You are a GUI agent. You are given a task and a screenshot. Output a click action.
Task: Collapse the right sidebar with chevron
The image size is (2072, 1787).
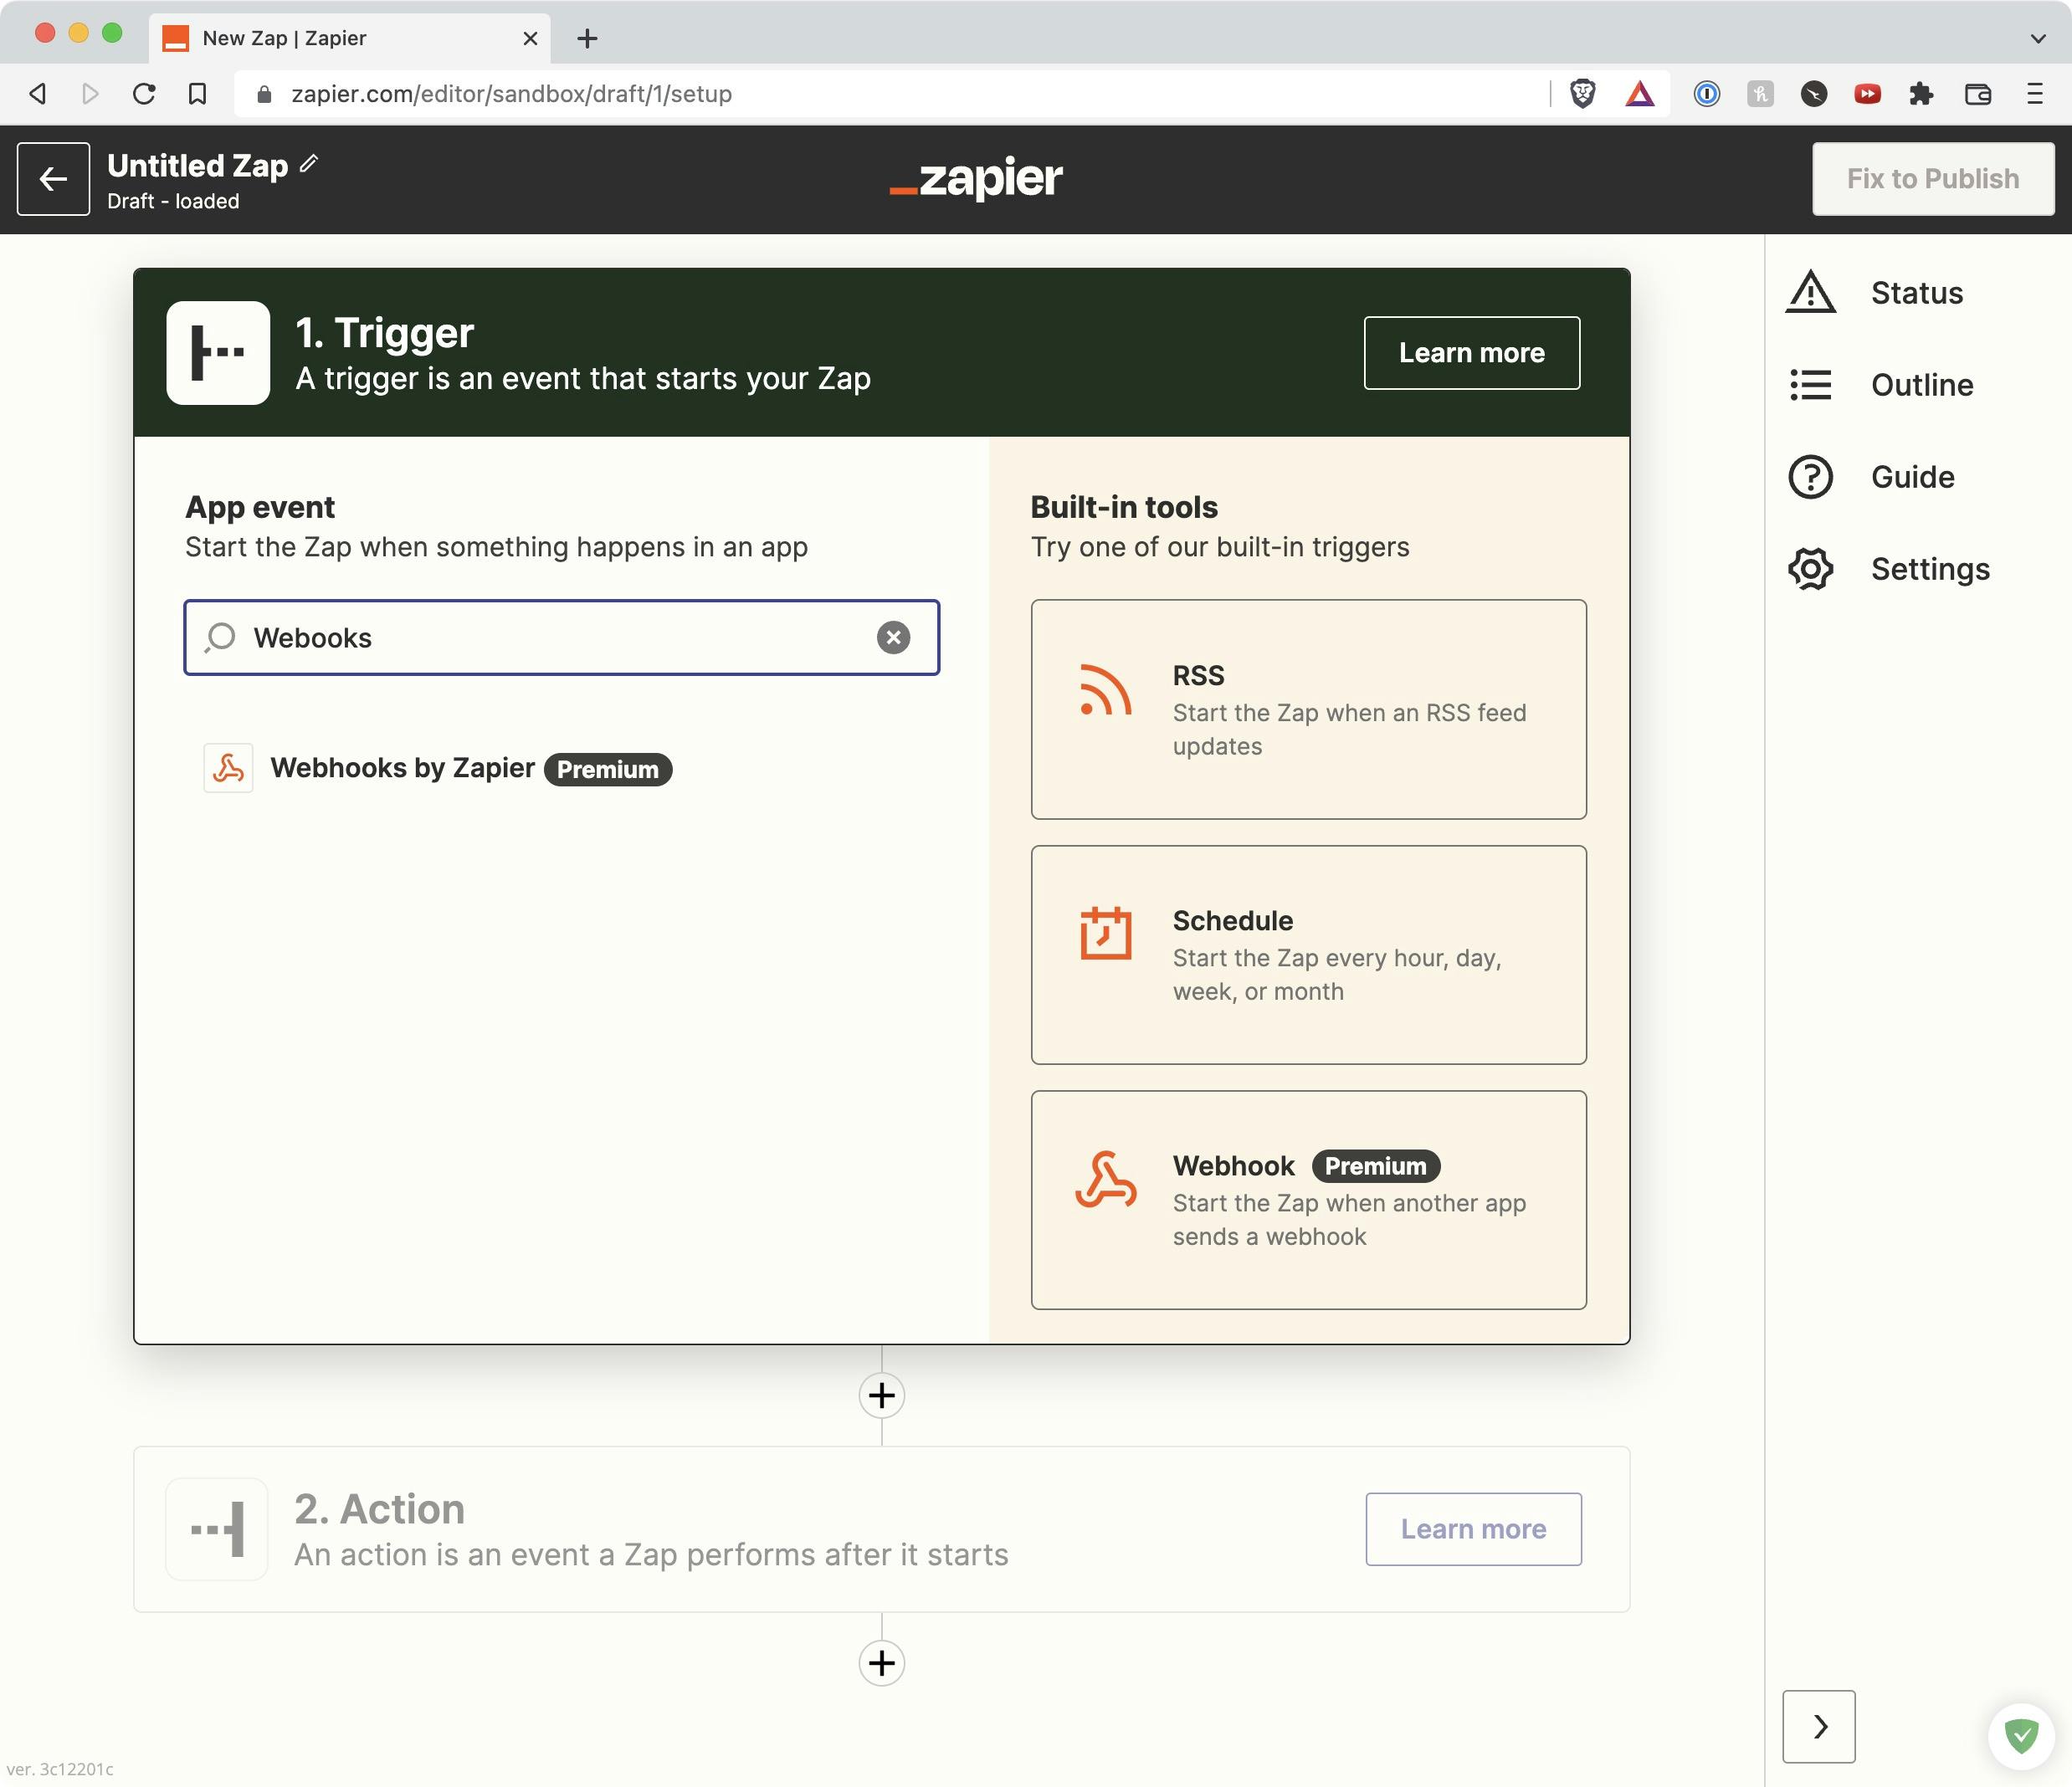point(1818,1726)
